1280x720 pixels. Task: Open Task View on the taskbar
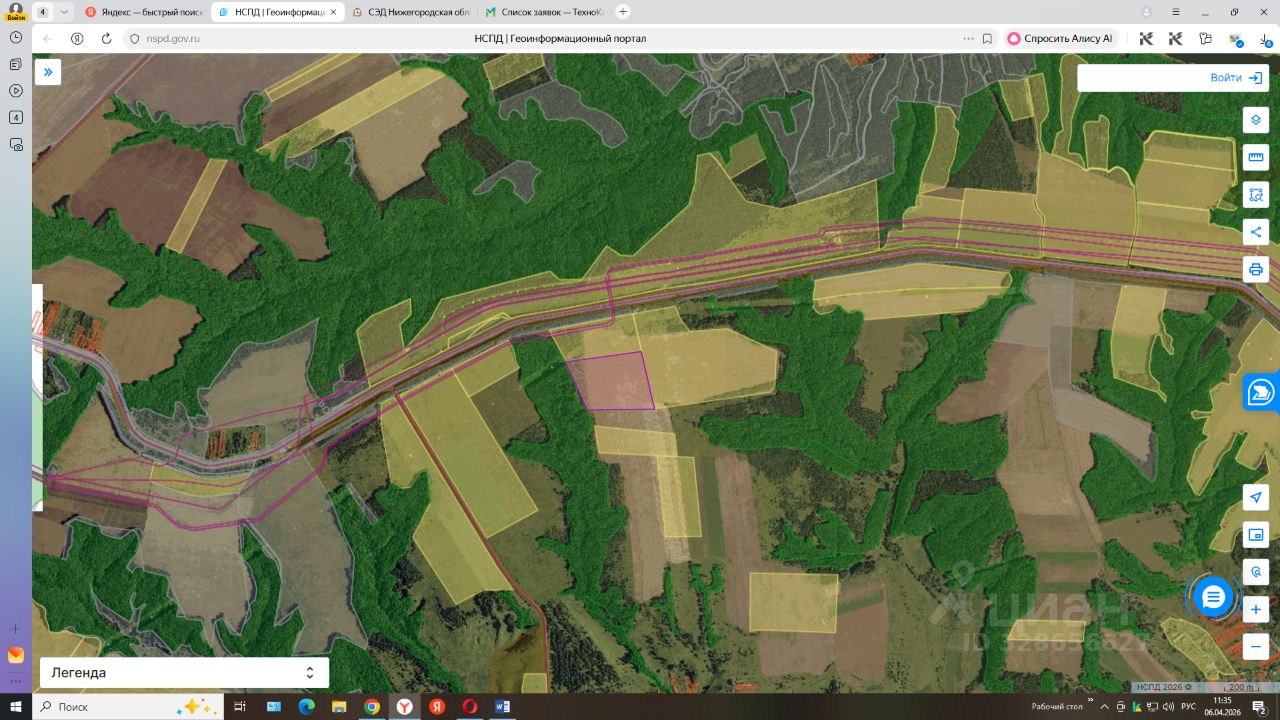click(x=240, y=707)
